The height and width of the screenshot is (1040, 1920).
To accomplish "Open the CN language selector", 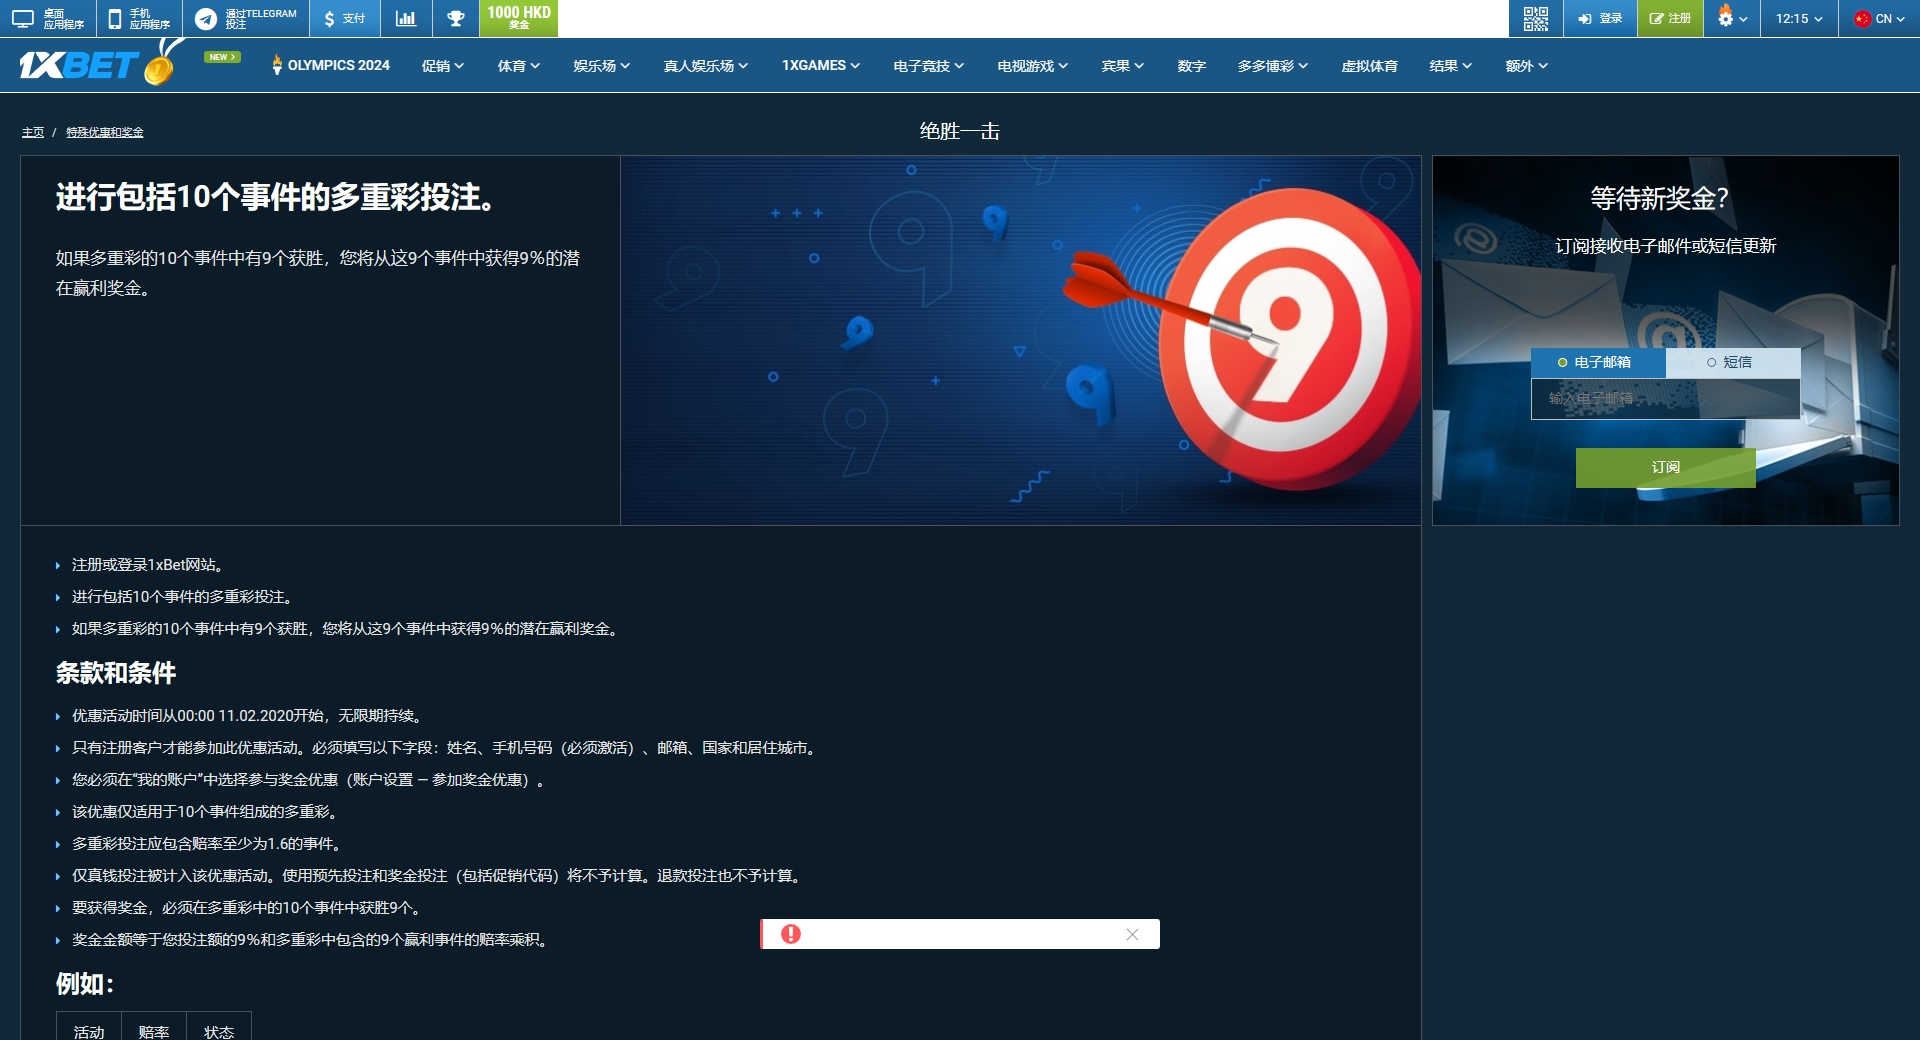I will 1879,18.
